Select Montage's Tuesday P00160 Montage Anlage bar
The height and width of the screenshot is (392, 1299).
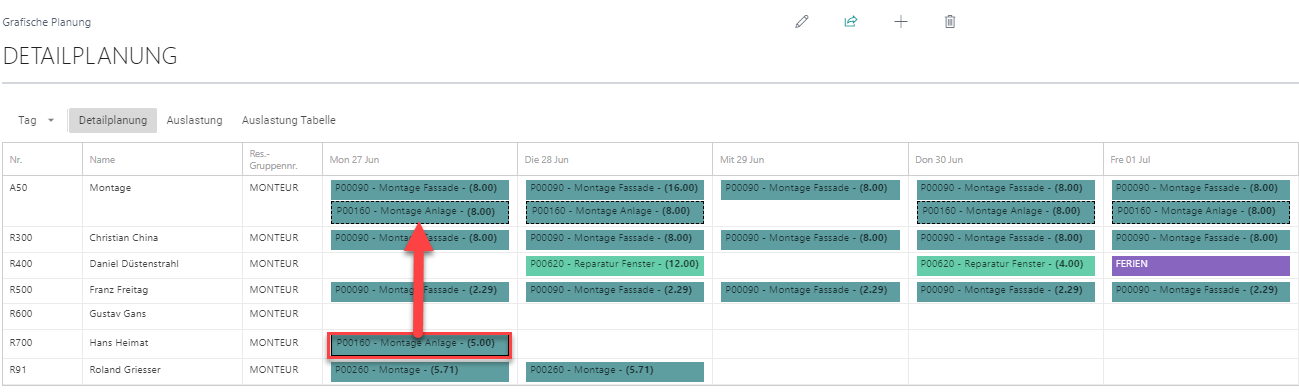point(615,212)
